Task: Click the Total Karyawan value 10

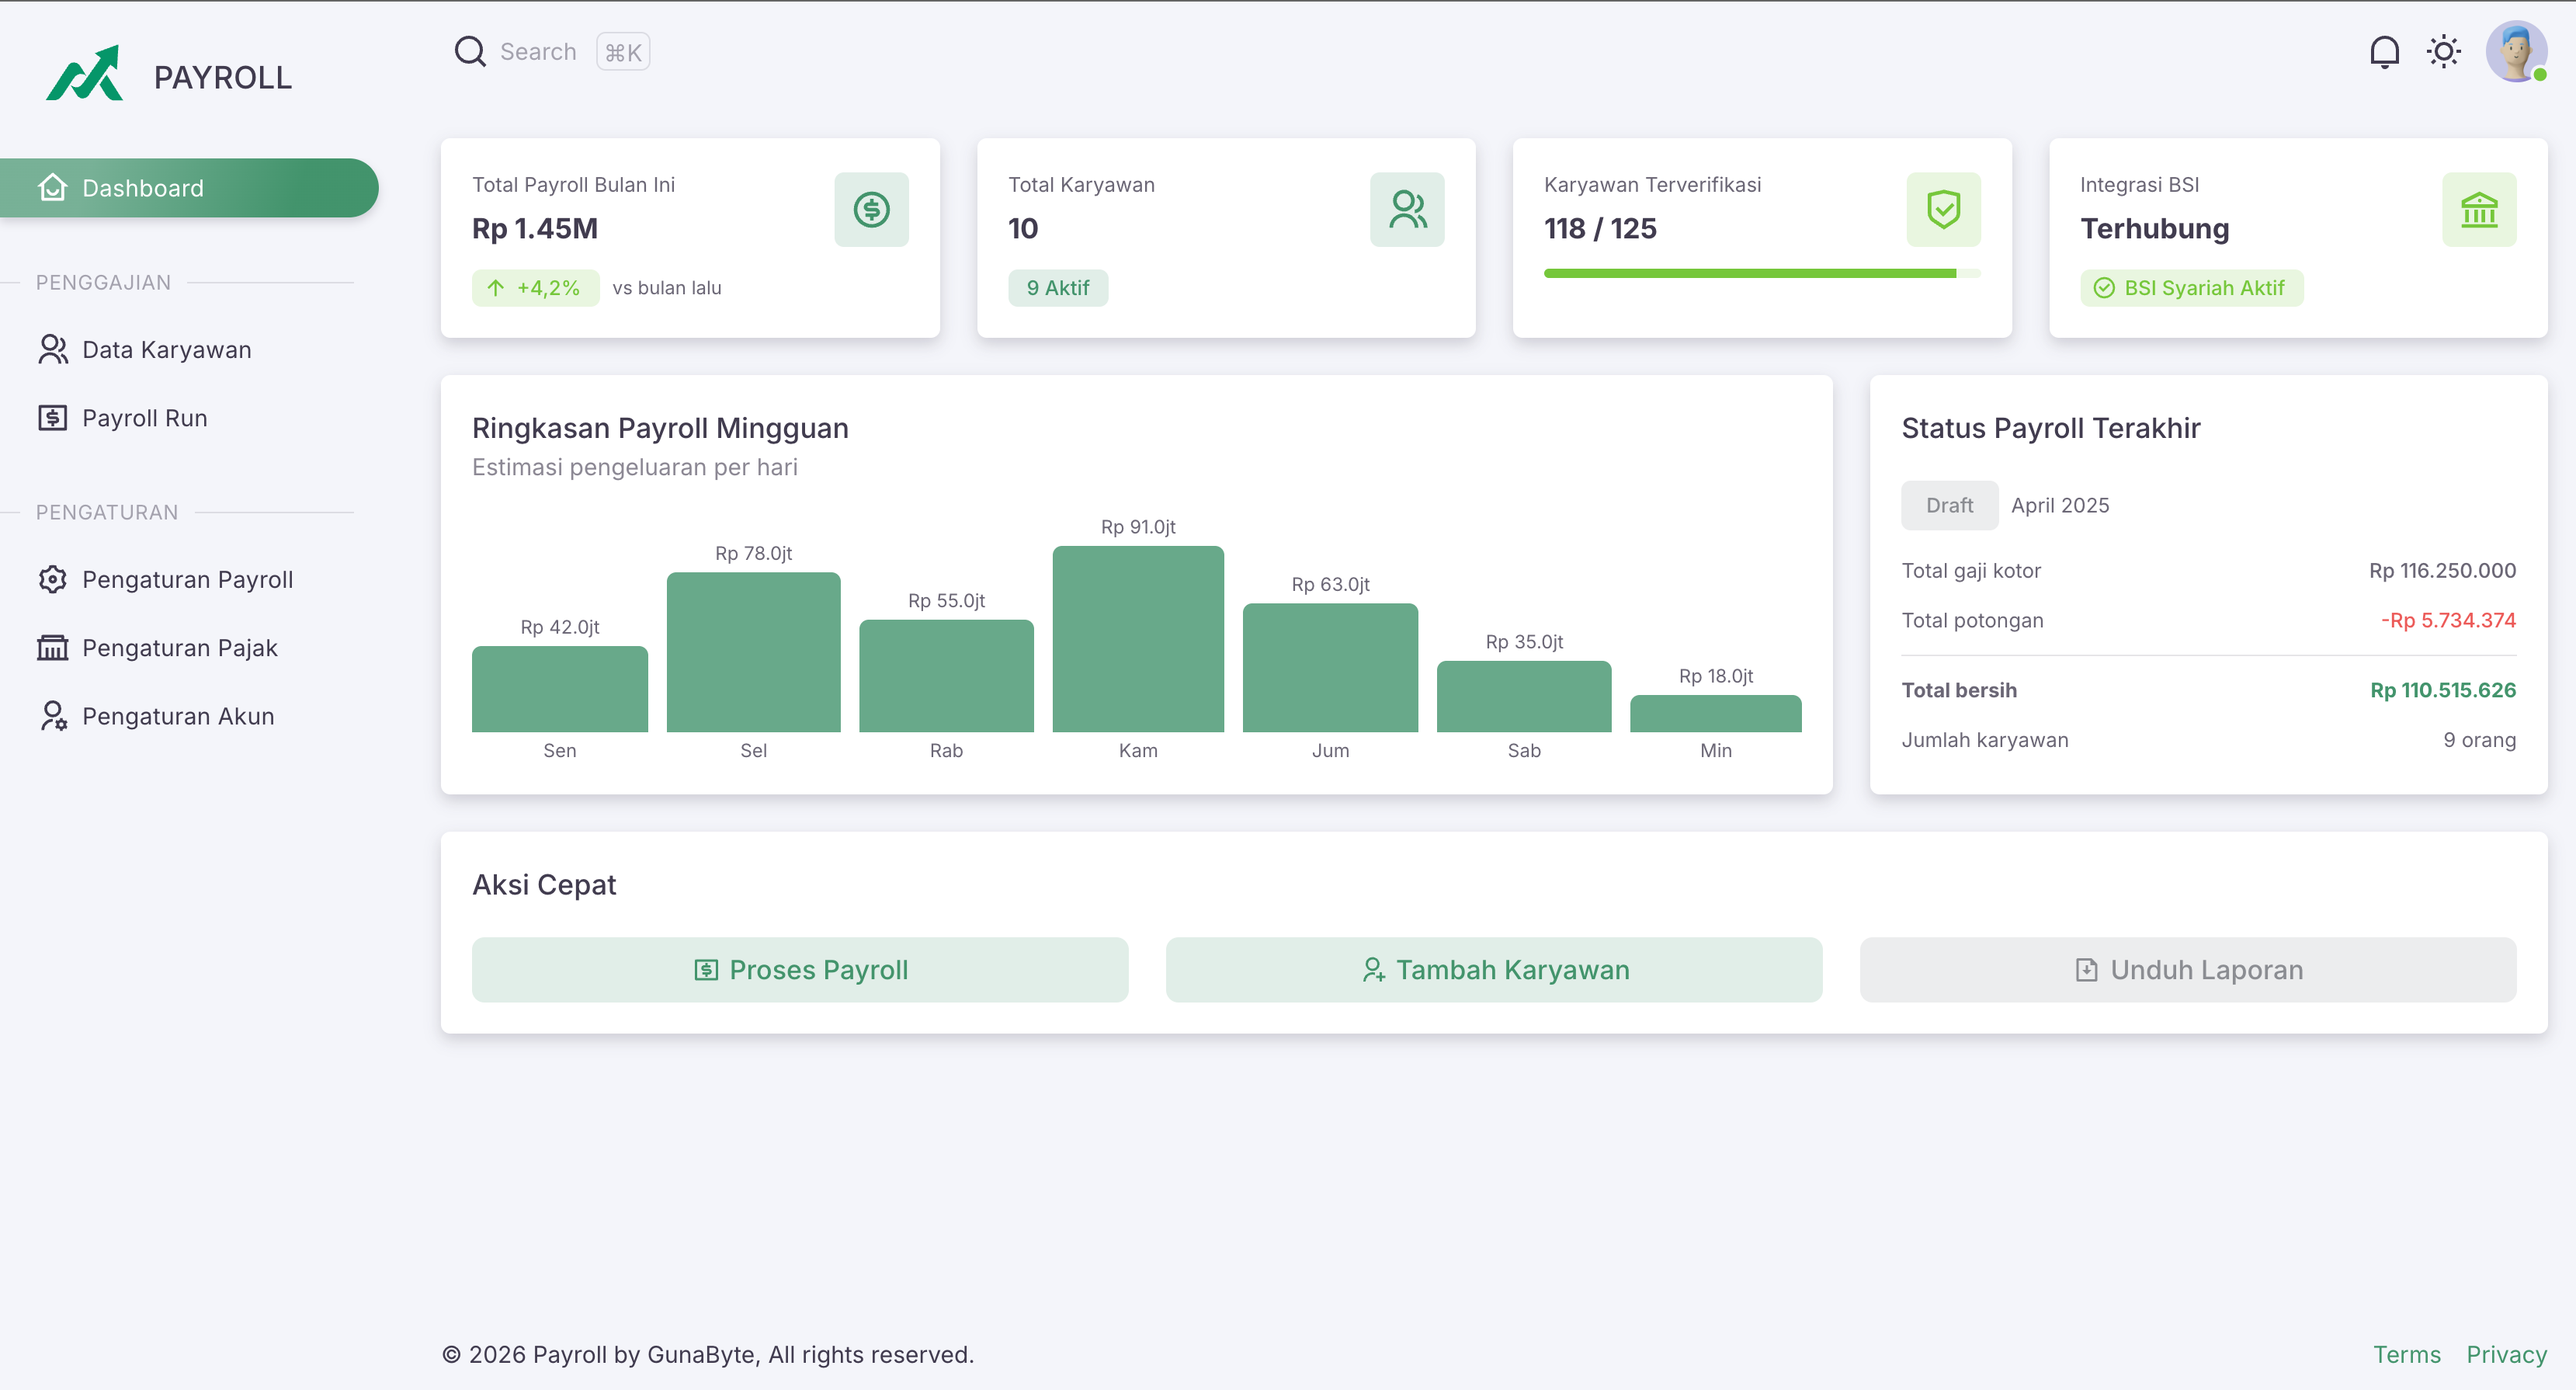Action: pyautogui.click(x=1023, y=229)
